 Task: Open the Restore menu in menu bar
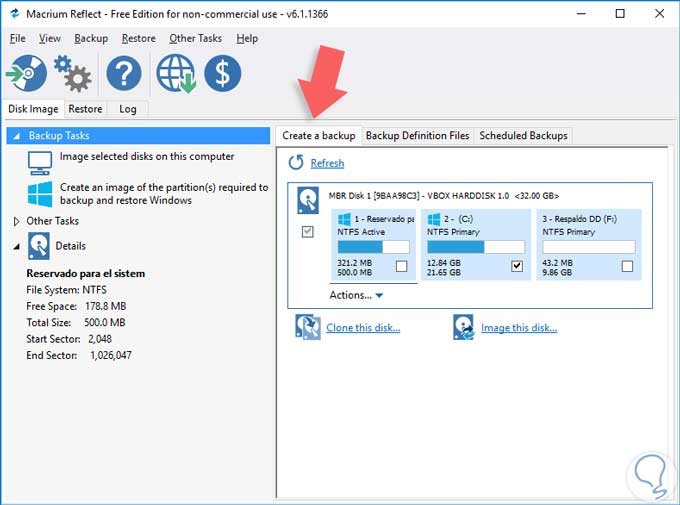point(139,38)
